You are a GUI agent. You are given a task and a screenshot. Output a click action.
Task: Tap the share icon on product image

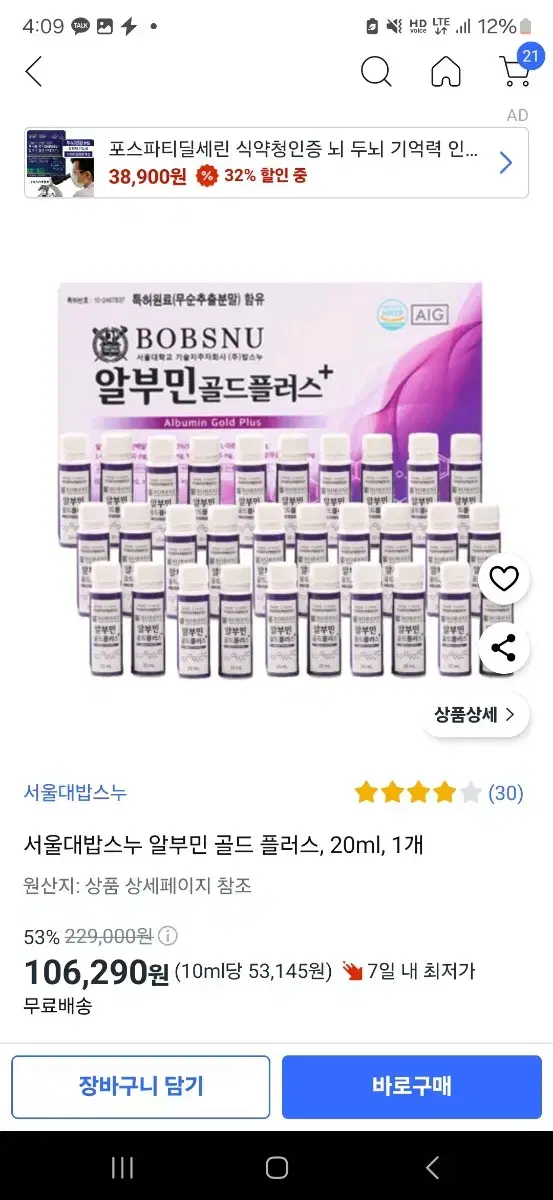click(504, 647)
